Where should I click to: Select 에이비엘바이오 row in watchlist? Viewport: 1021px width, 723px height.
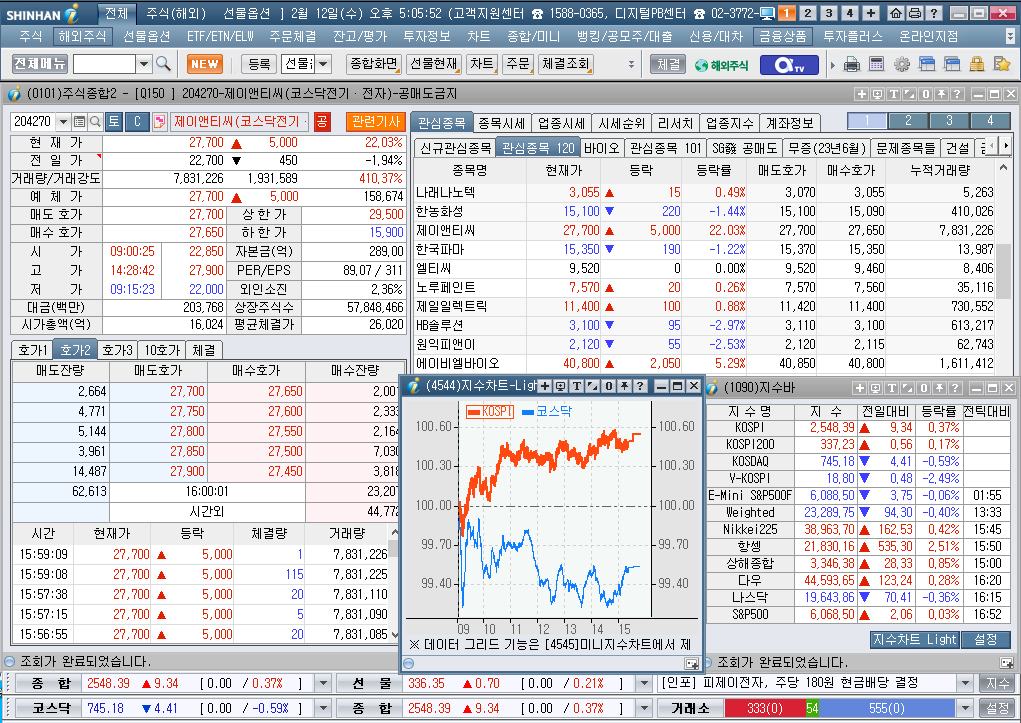[705, 363]
